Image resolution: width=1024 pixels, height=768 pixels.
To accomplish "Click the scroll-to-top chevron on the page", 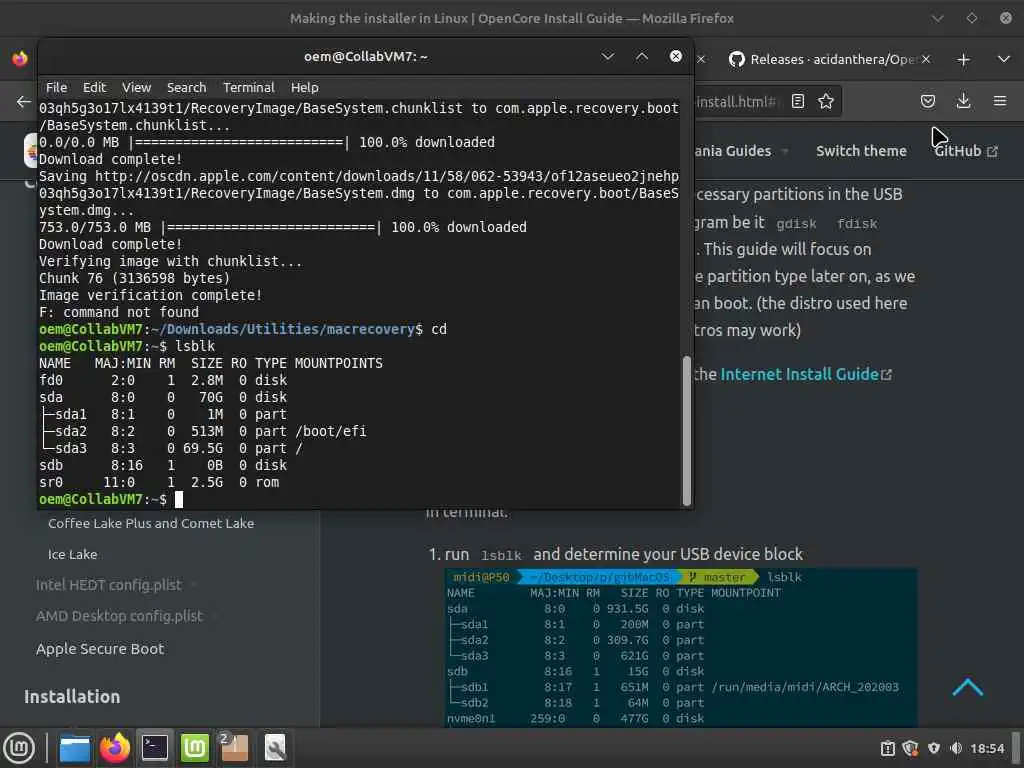I will (x=967, y=687).
